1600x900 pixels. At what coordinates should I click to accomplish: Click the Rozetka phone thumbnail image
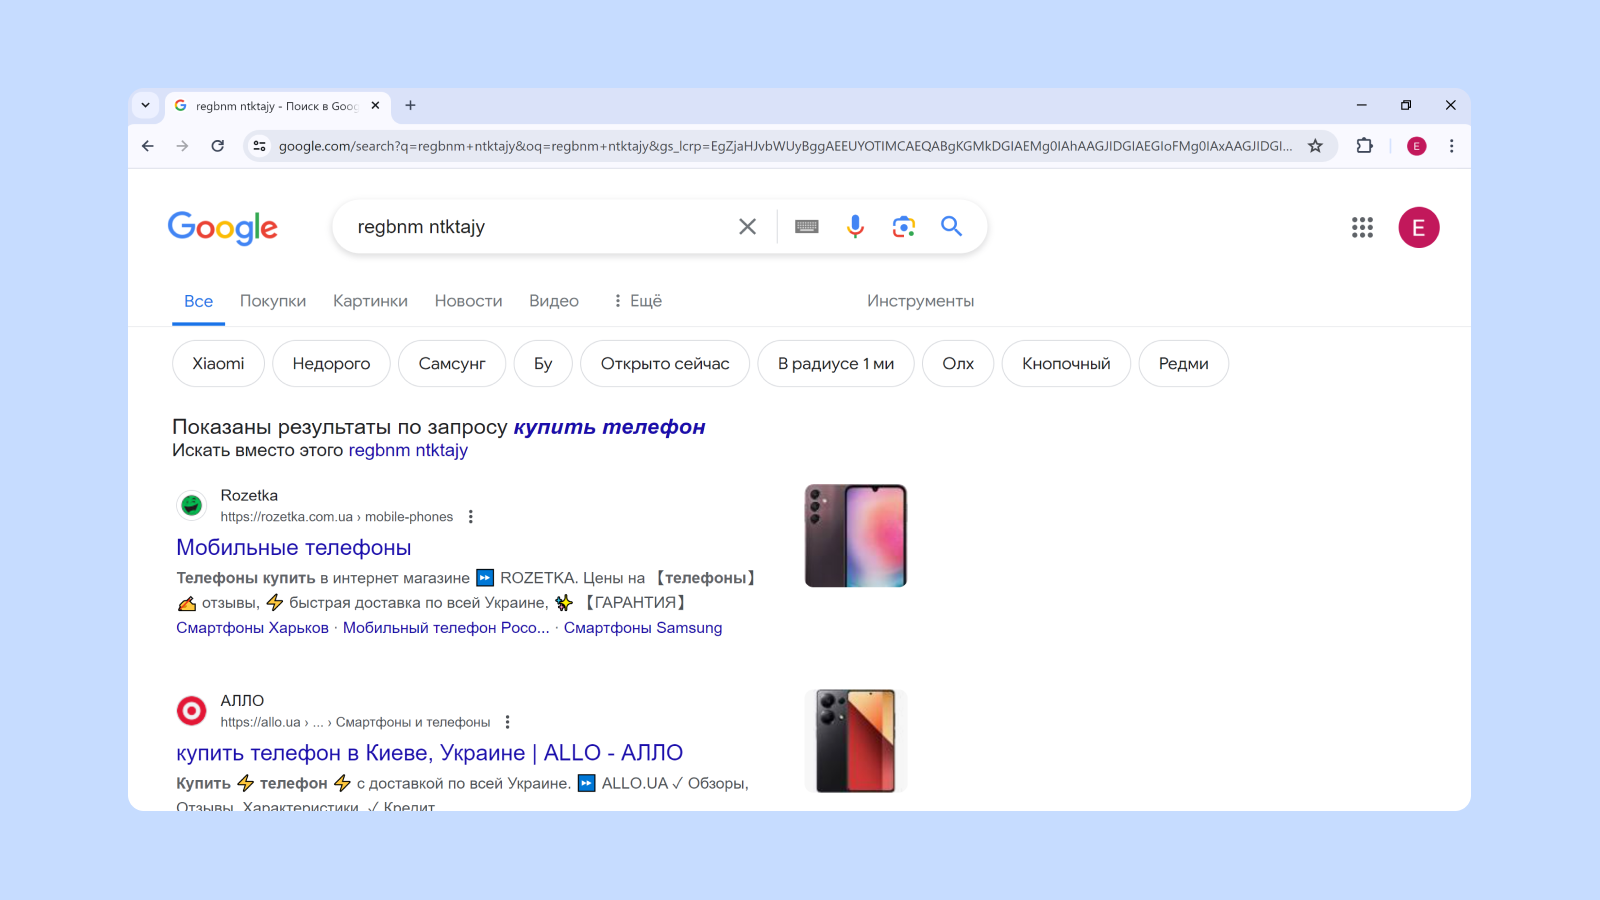click(856, 536)
